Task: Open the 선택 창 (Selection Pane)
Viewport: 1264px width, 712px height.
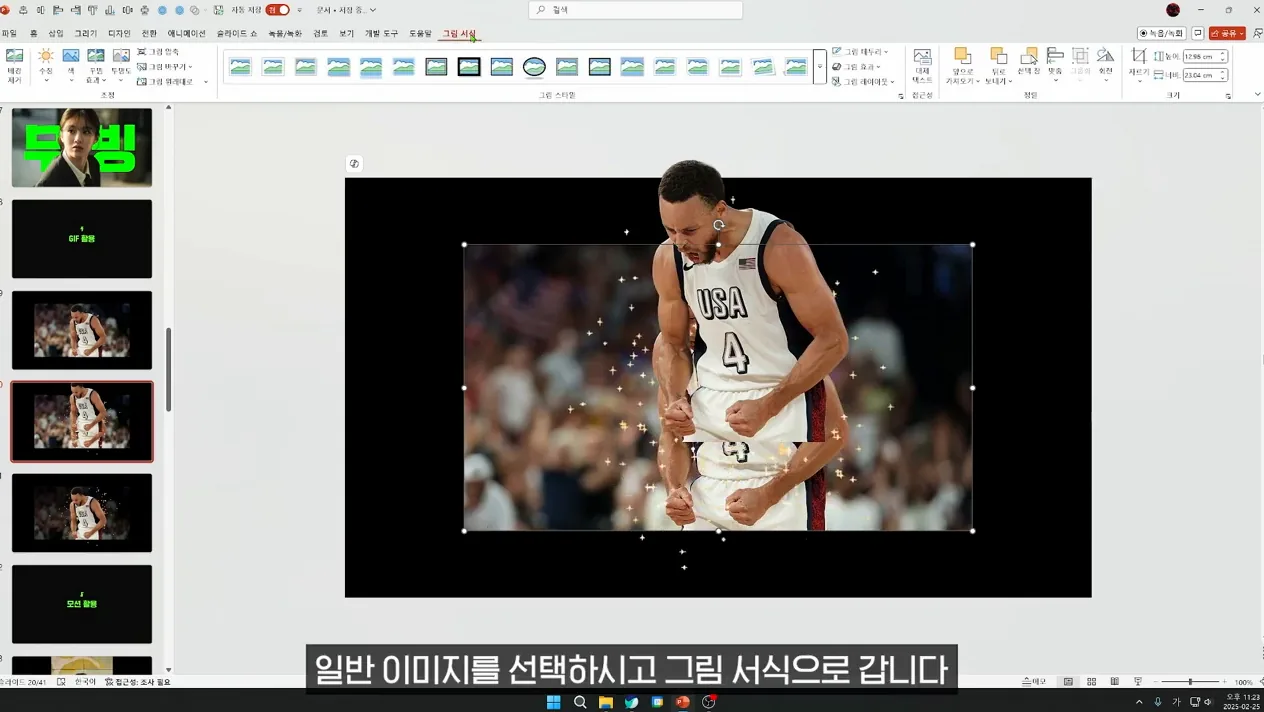Action: tap(1029, 62)
